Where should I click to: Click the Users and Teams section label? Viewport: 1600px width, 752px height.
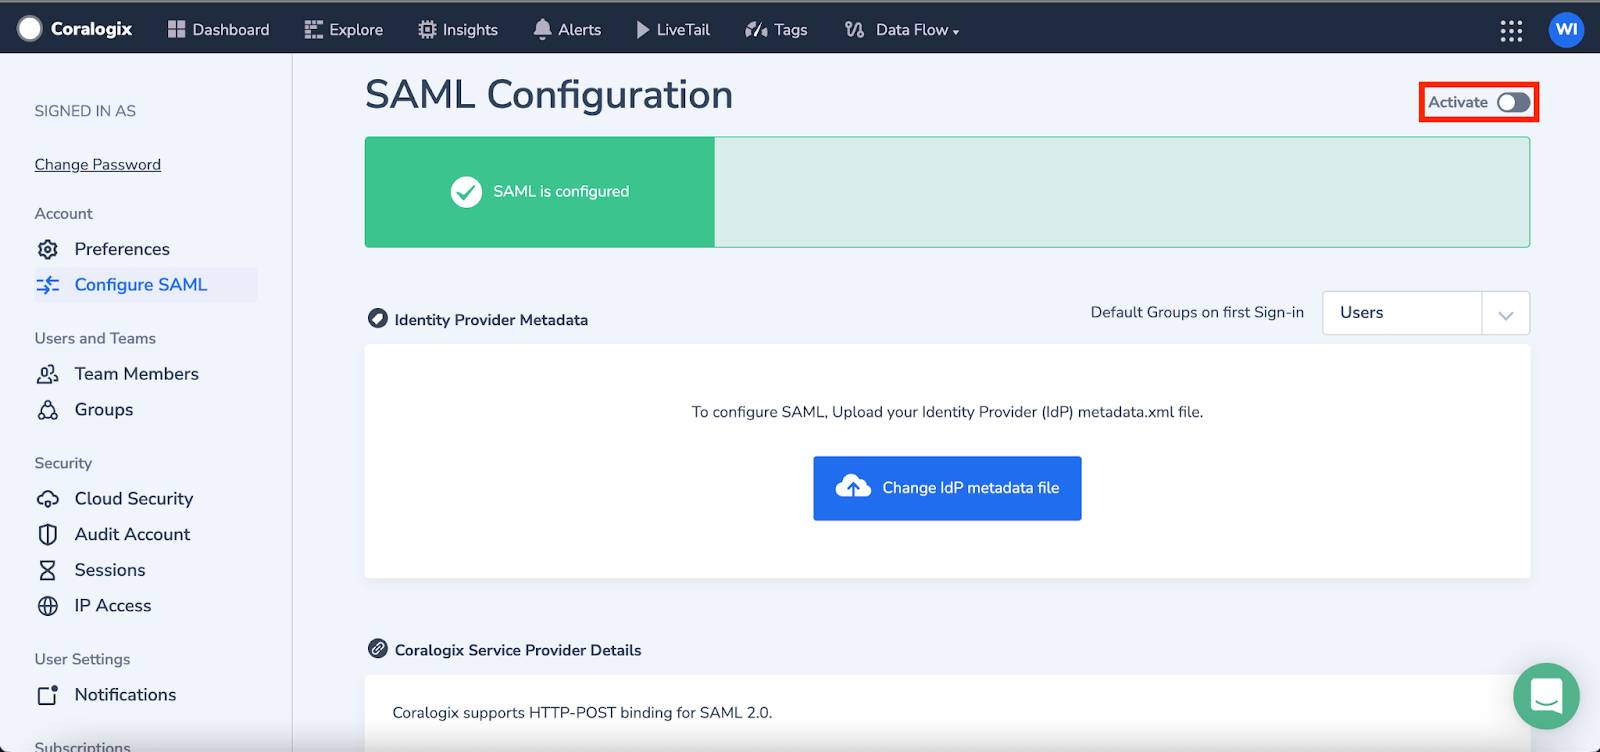95,338
